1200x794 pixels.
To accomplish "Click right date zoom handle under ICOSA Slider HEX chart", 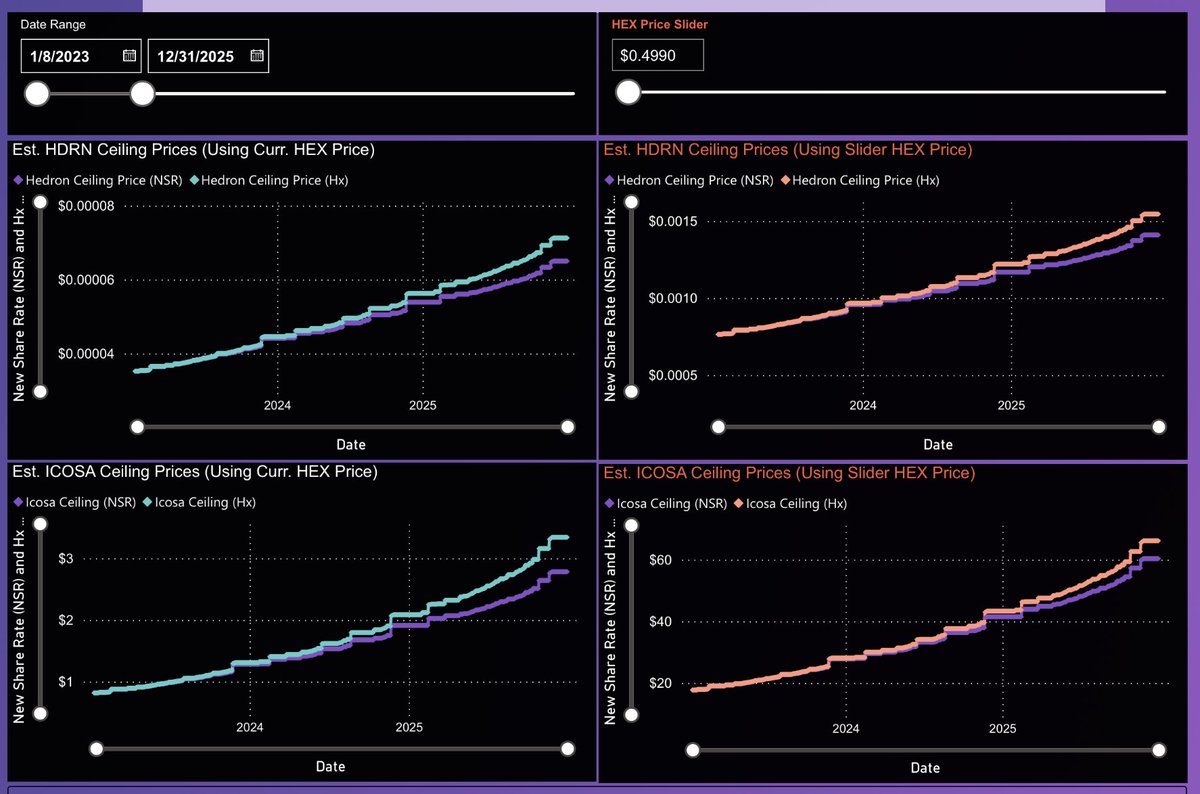I will point(1159,750).
